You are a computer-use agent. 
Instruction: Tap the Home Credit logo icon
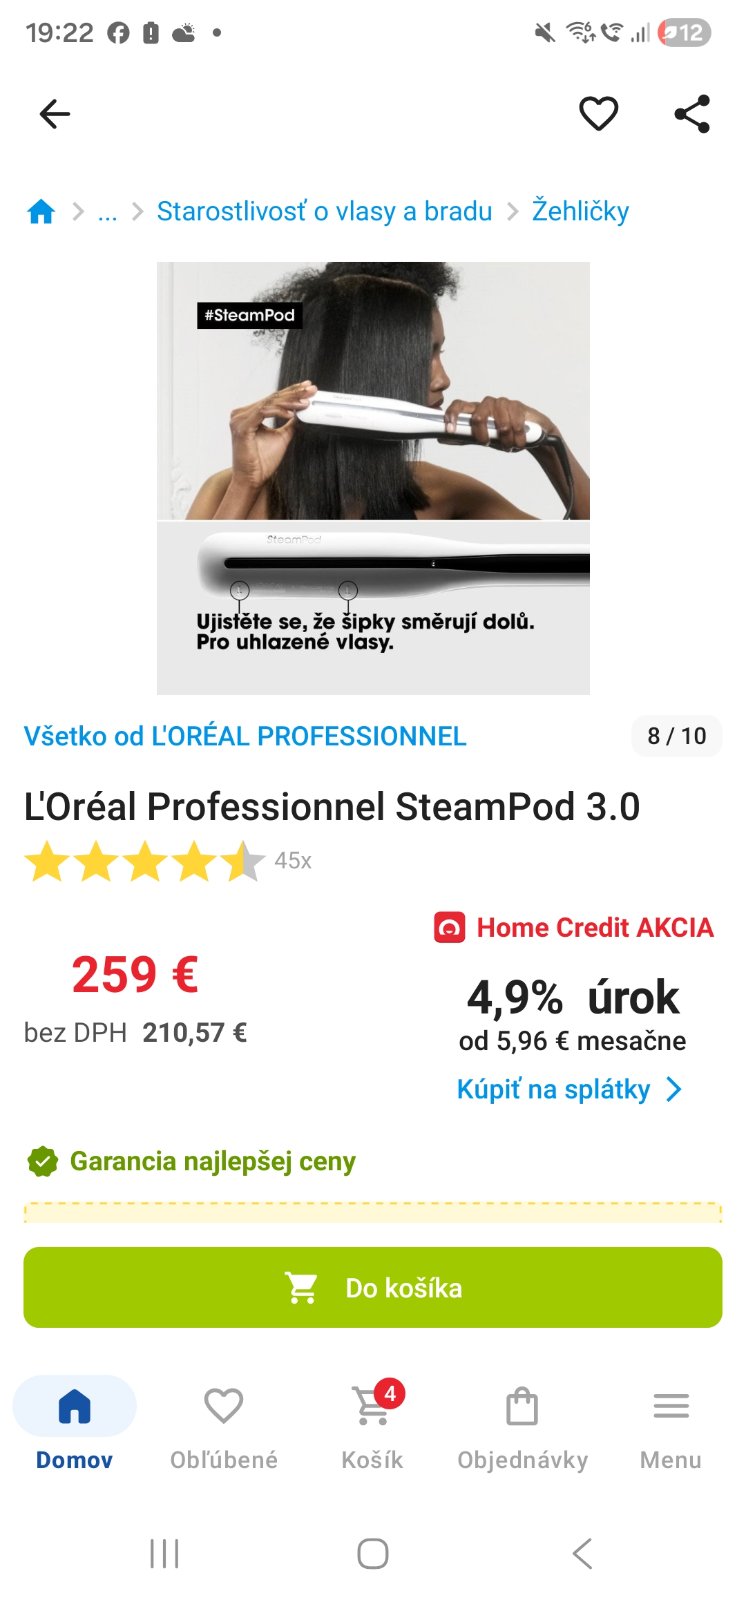(449, 928)
